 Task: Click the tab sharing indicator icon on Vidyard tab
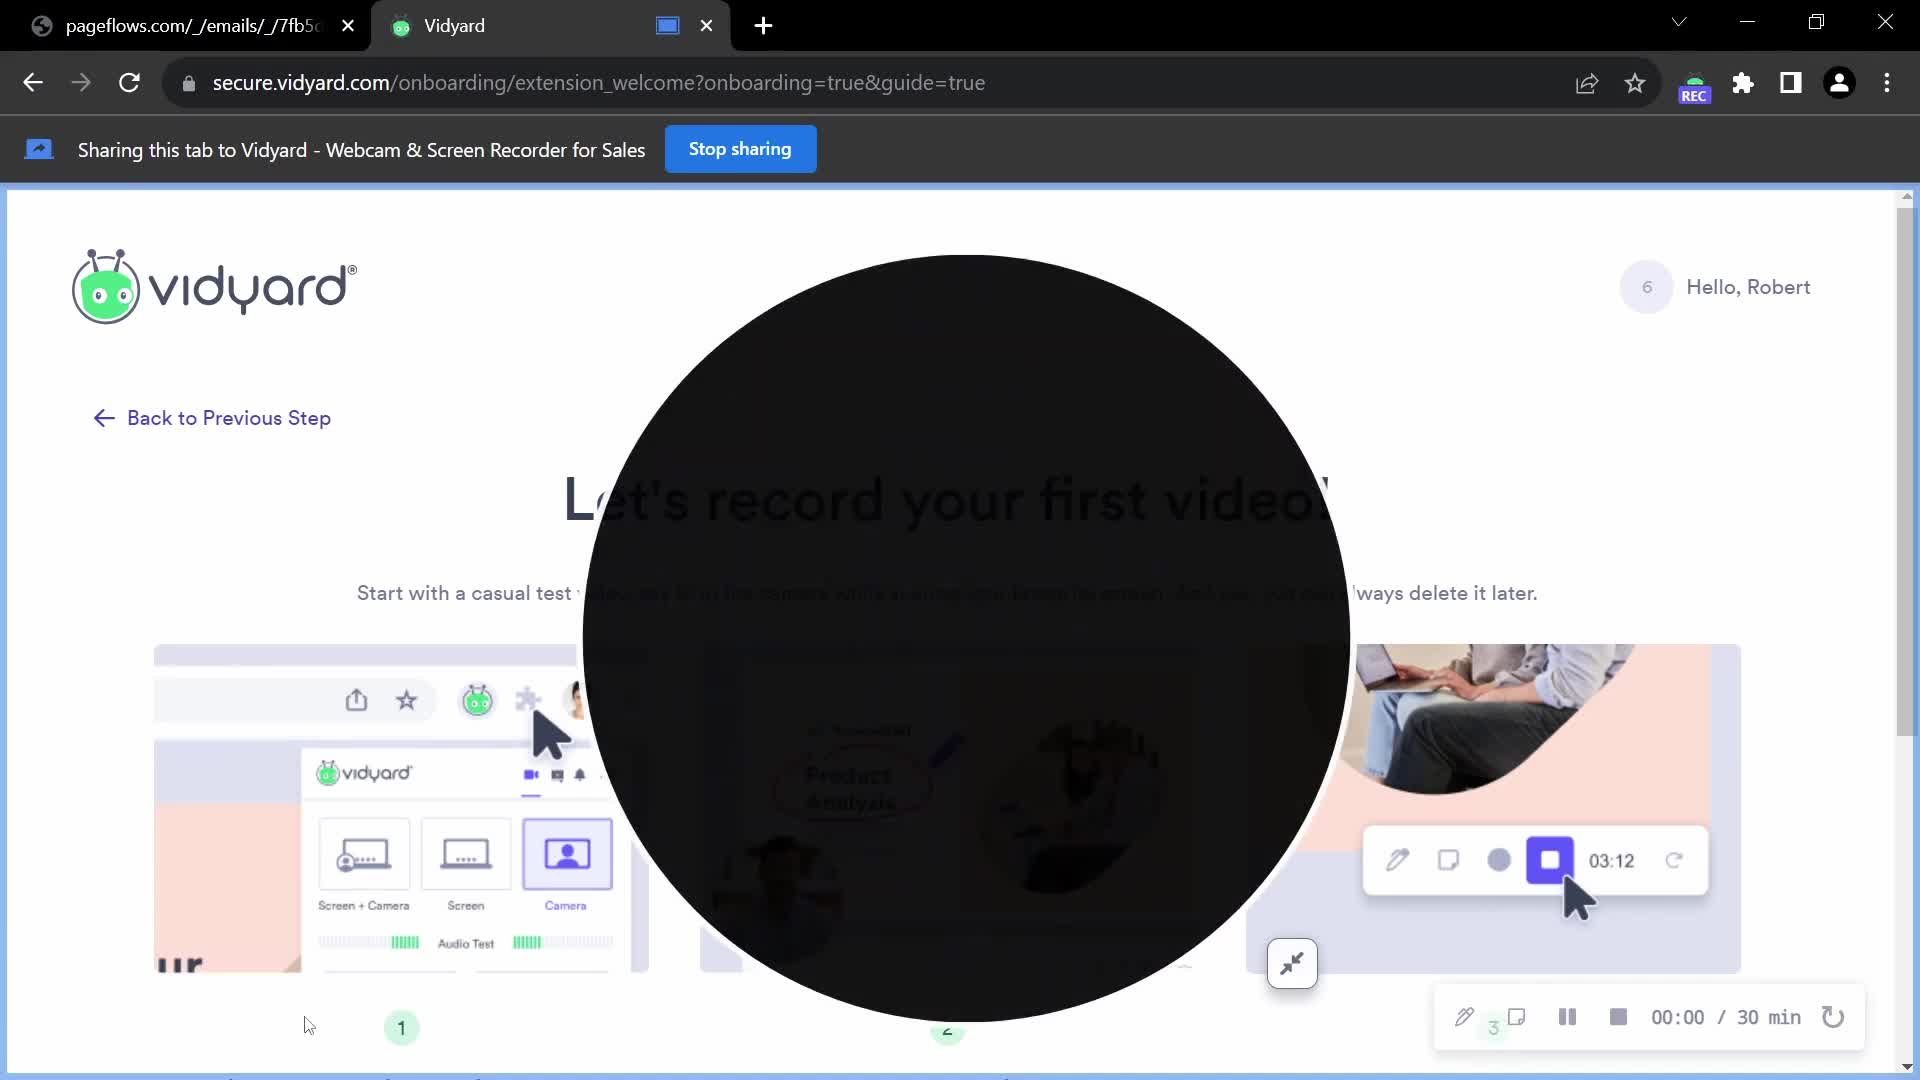coord(667,26)
